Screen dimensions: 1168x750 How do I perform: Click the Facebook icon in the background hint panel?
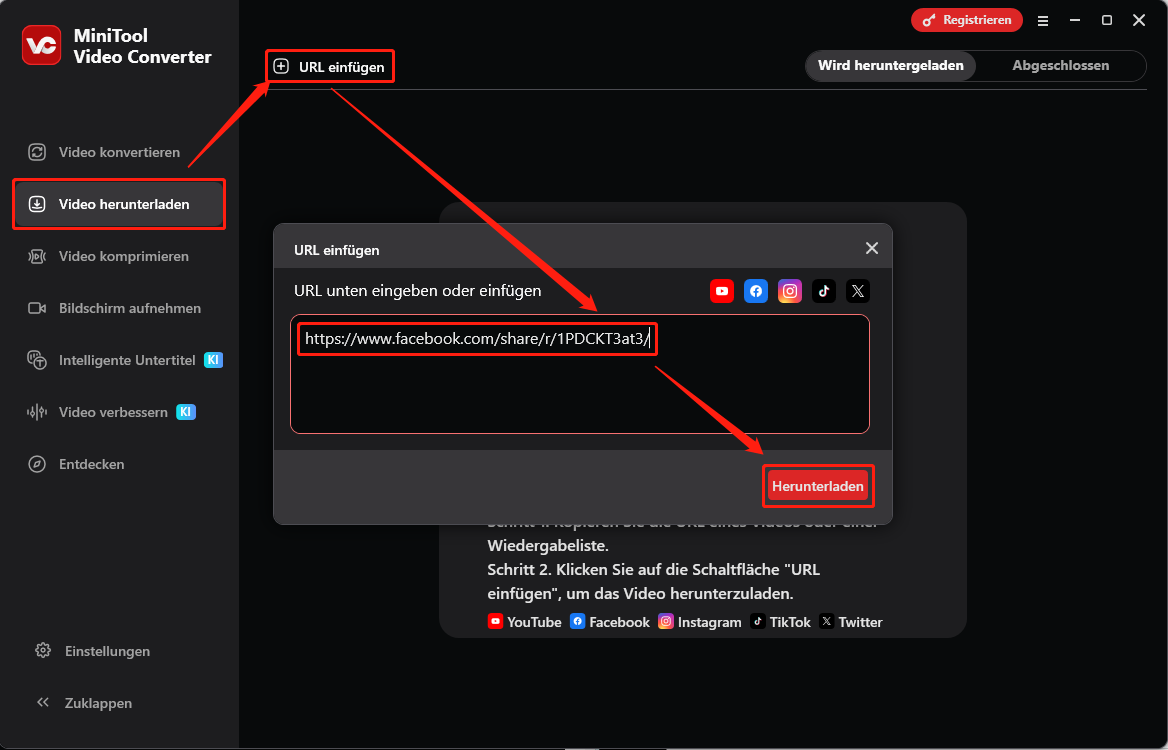577,621
